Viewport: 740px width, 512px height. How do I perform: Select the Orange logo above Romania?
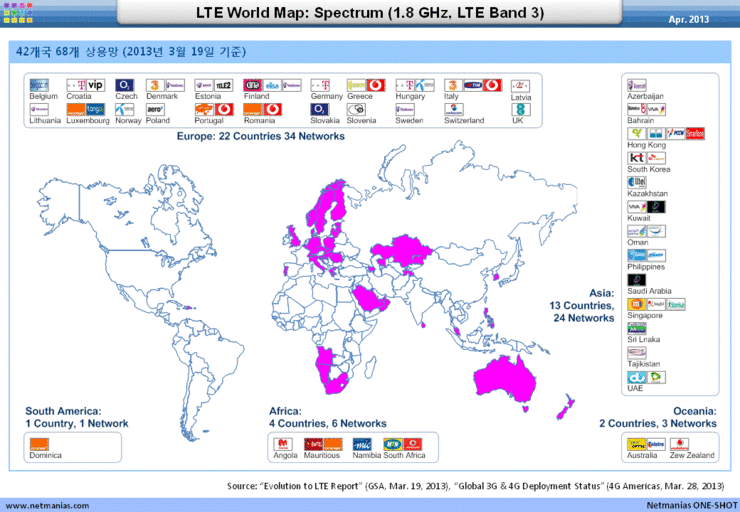[x=253, y=109]
